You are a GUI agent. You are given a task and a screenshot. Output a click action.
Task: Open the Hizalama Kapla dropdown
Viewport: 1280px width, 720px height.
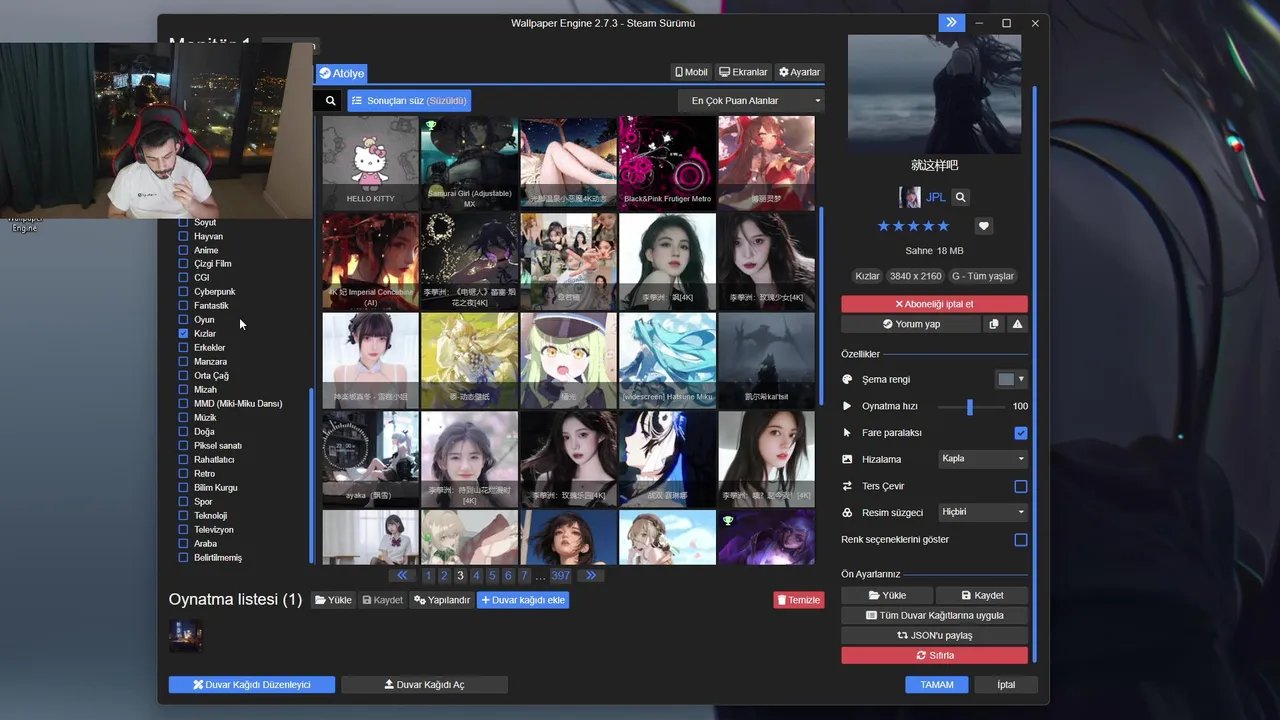pos(983,459)
